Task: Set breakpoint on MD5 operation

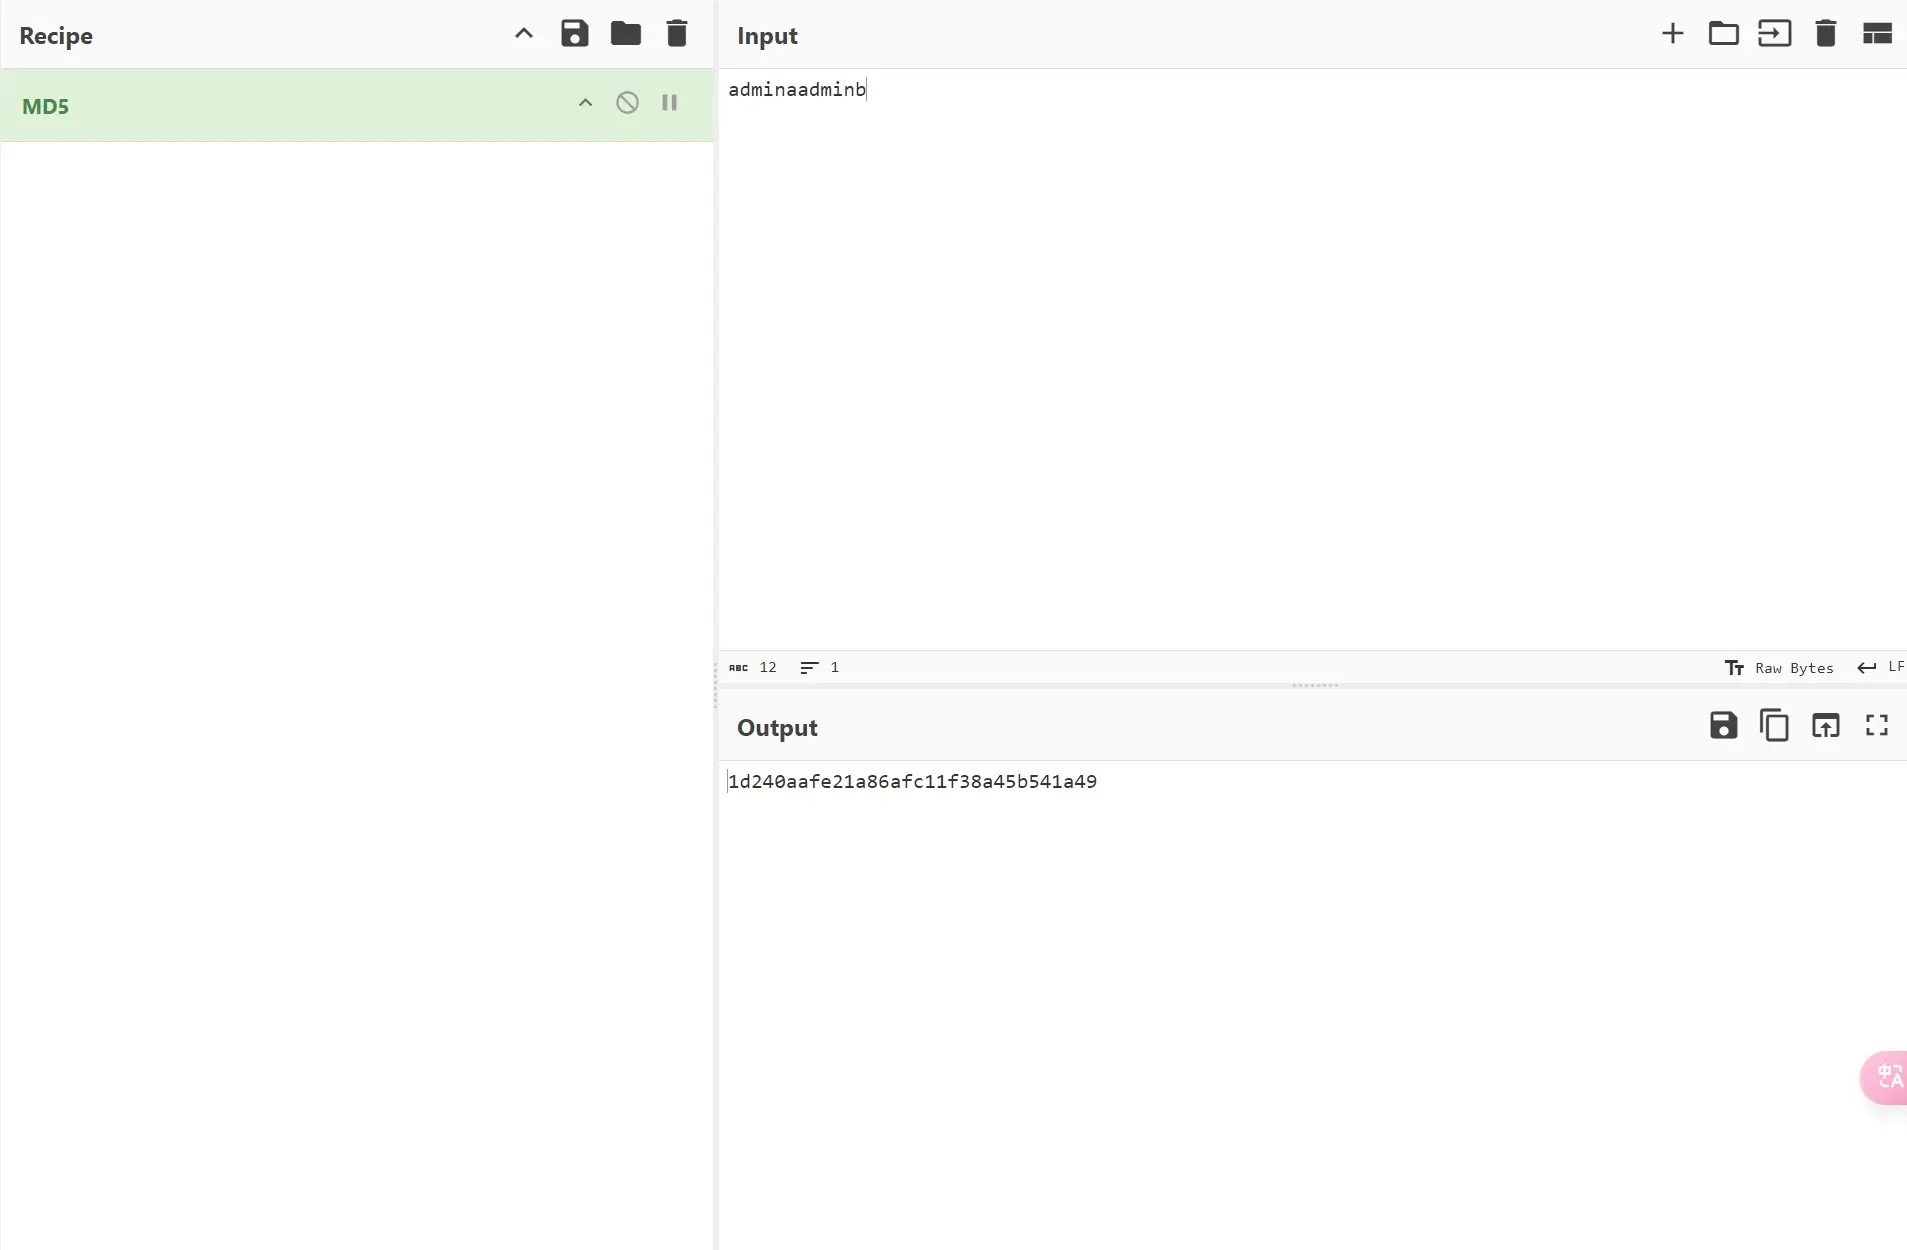Action: pyautogui.click(x=669, y=103)
